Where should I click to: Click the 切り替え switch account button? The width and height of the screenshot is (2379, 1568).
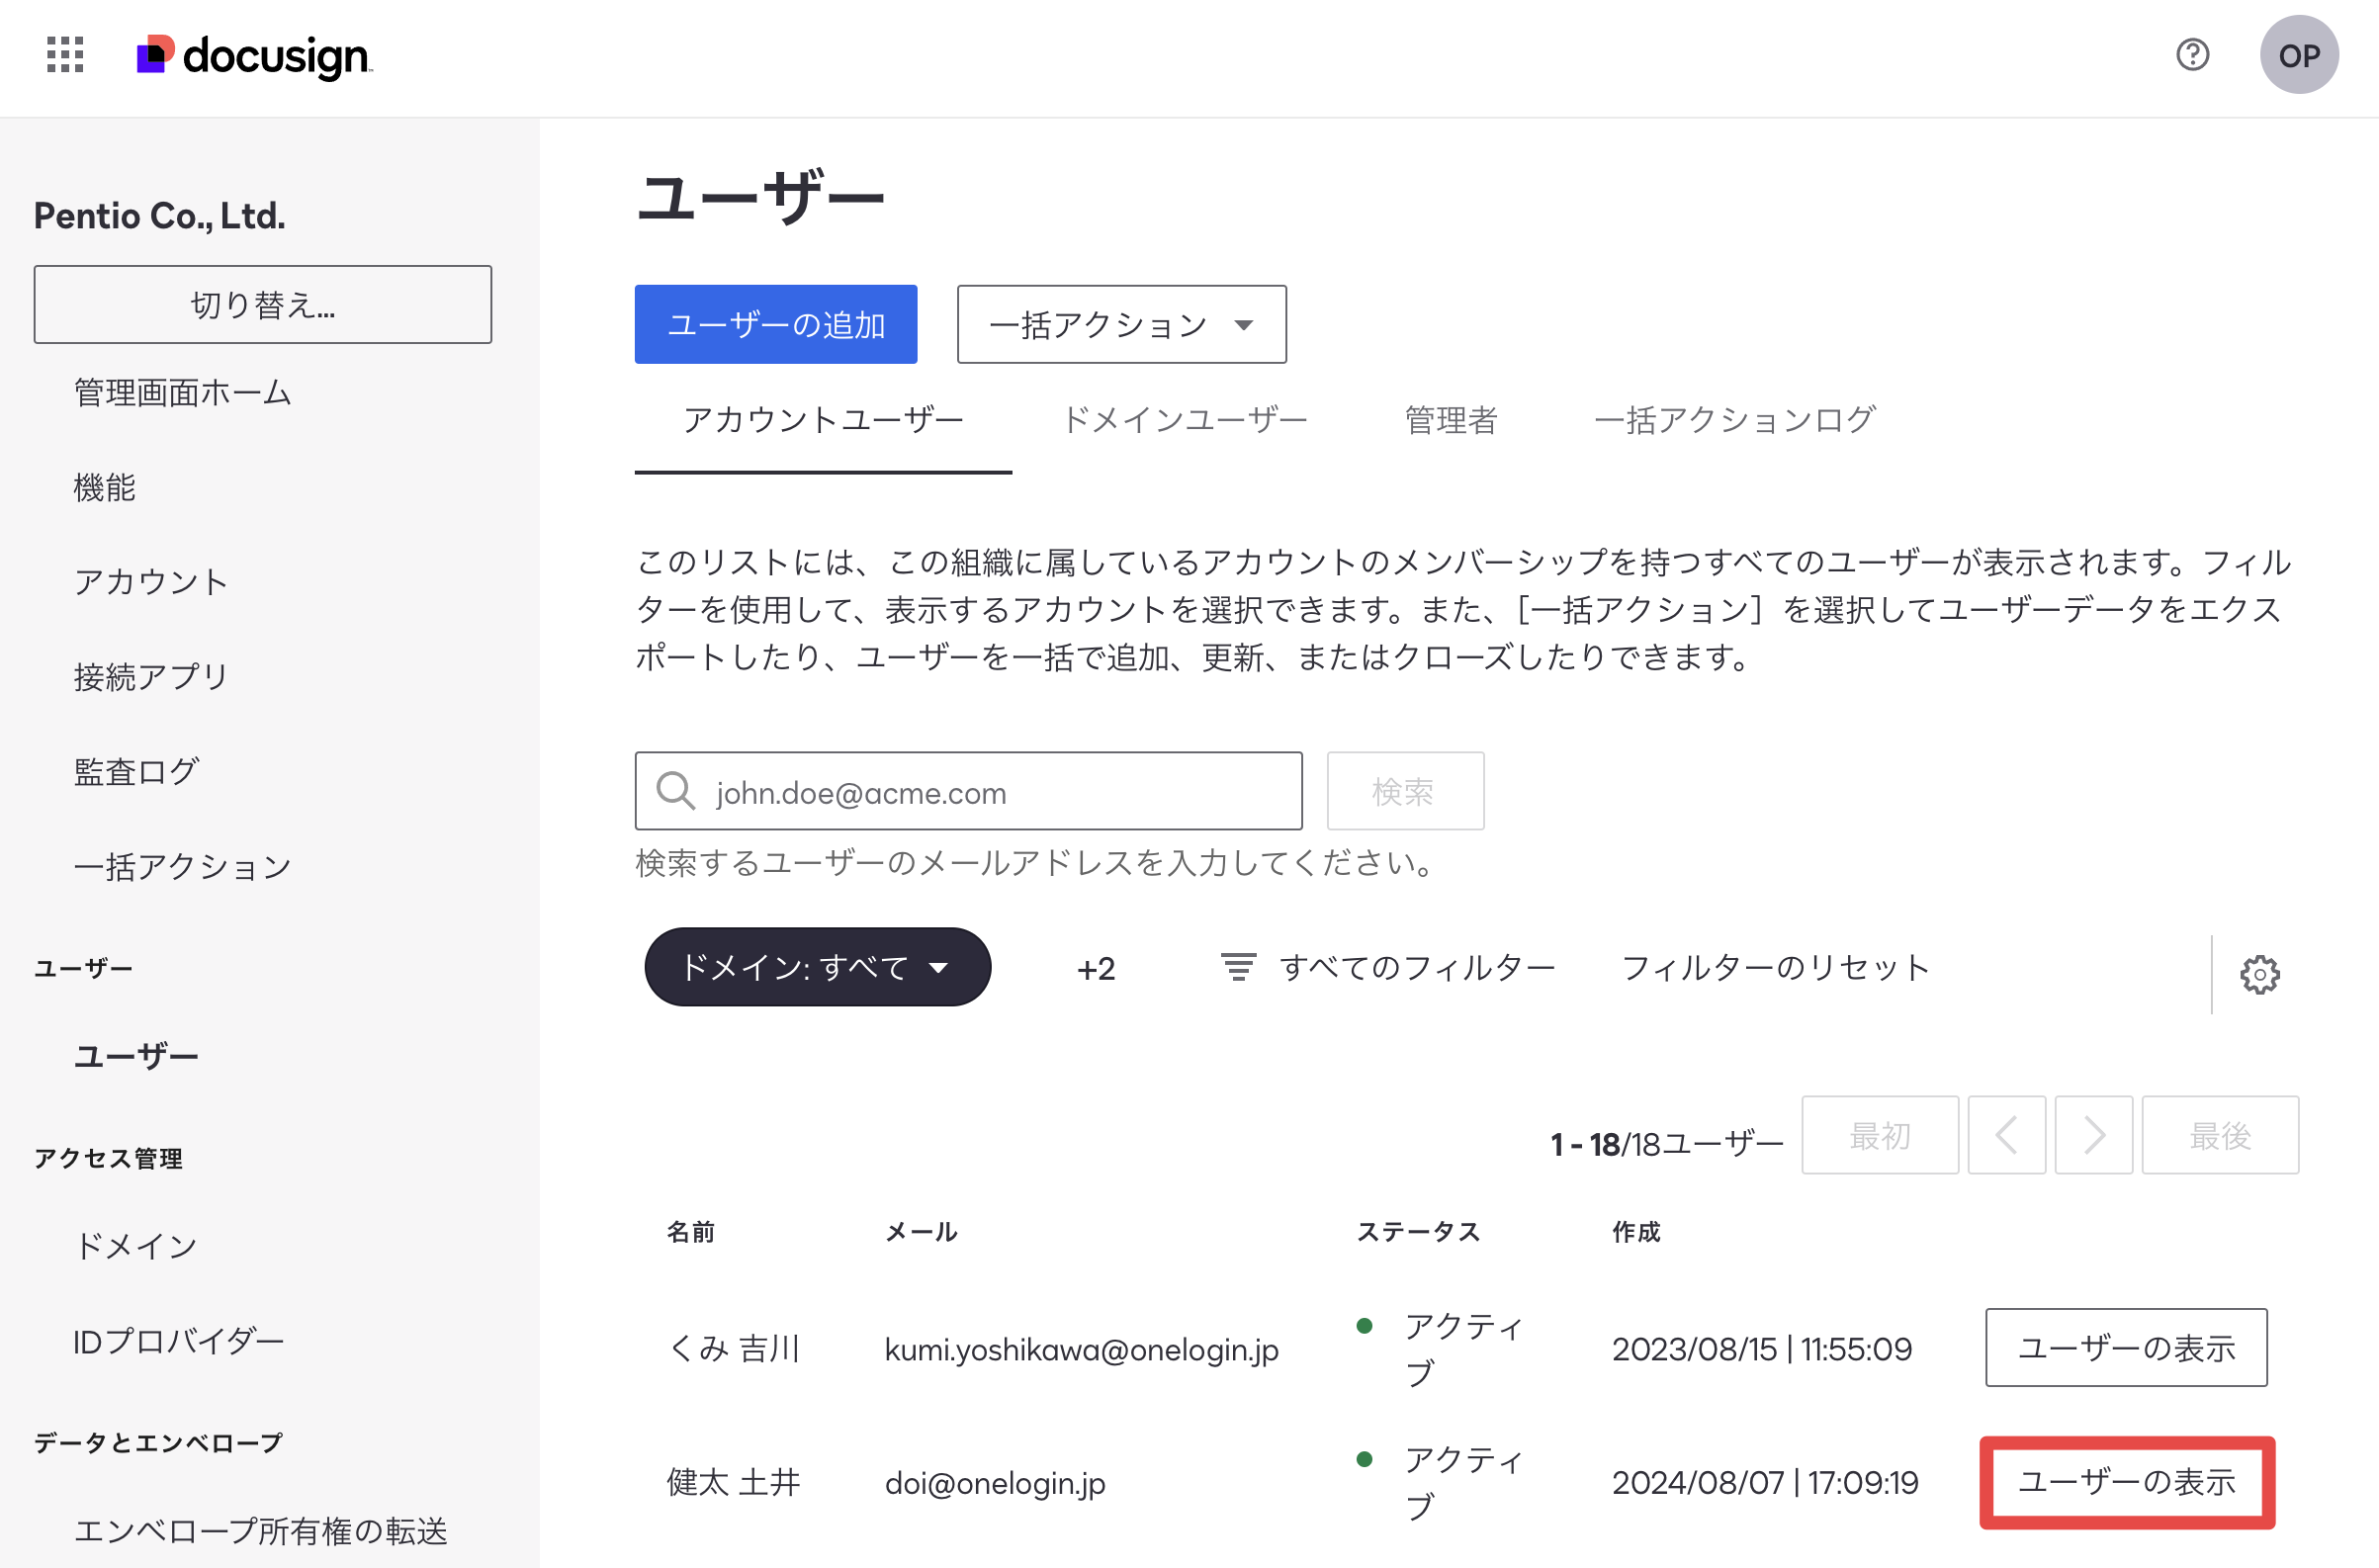[263, 304]
